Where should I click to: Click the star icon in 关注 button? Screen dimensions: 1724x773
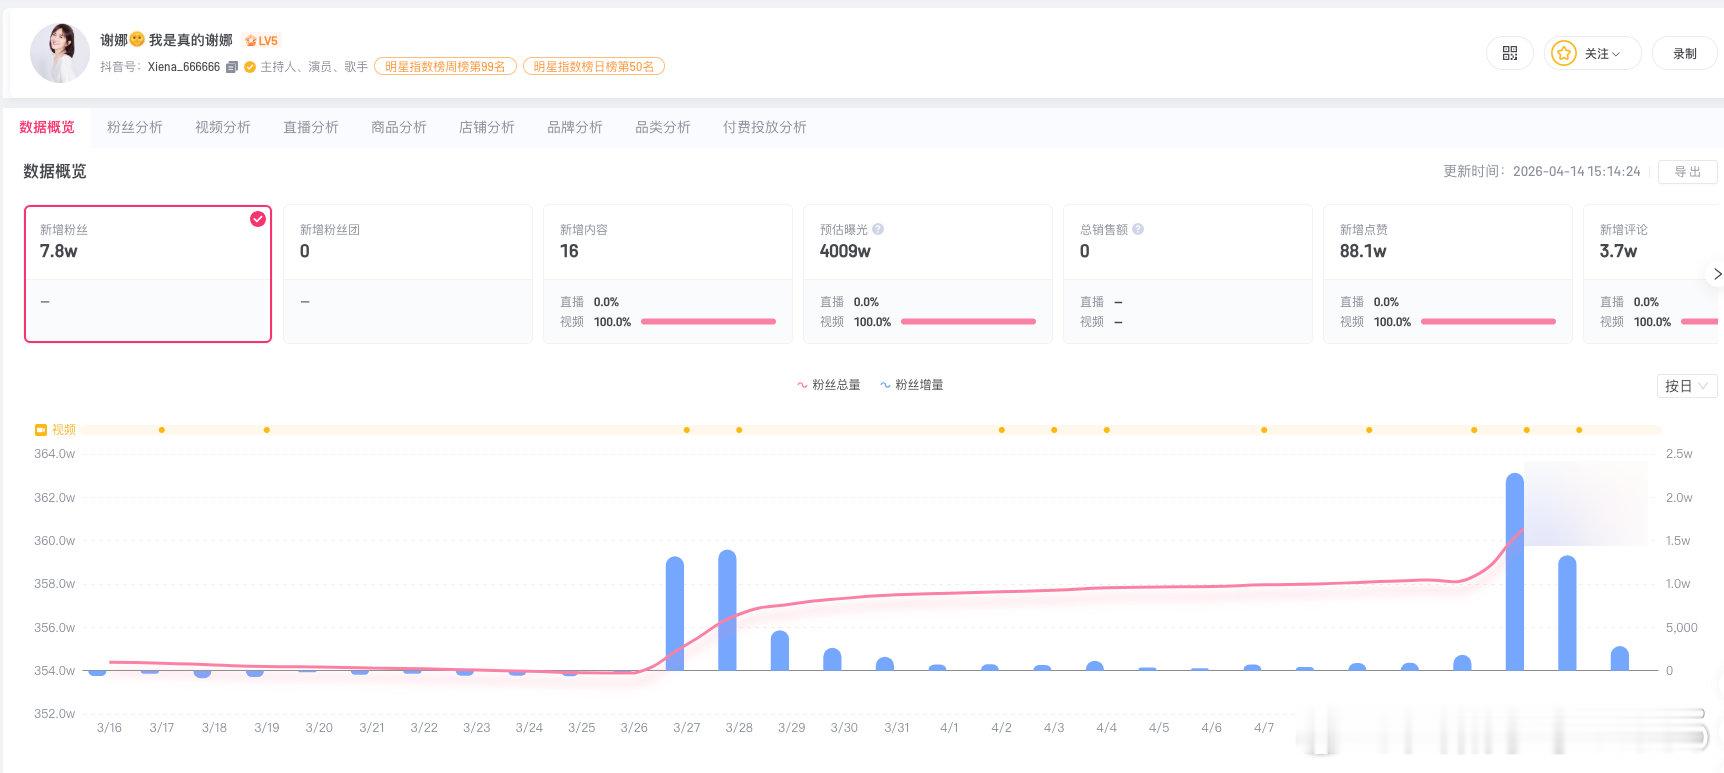coord(1564,54)
